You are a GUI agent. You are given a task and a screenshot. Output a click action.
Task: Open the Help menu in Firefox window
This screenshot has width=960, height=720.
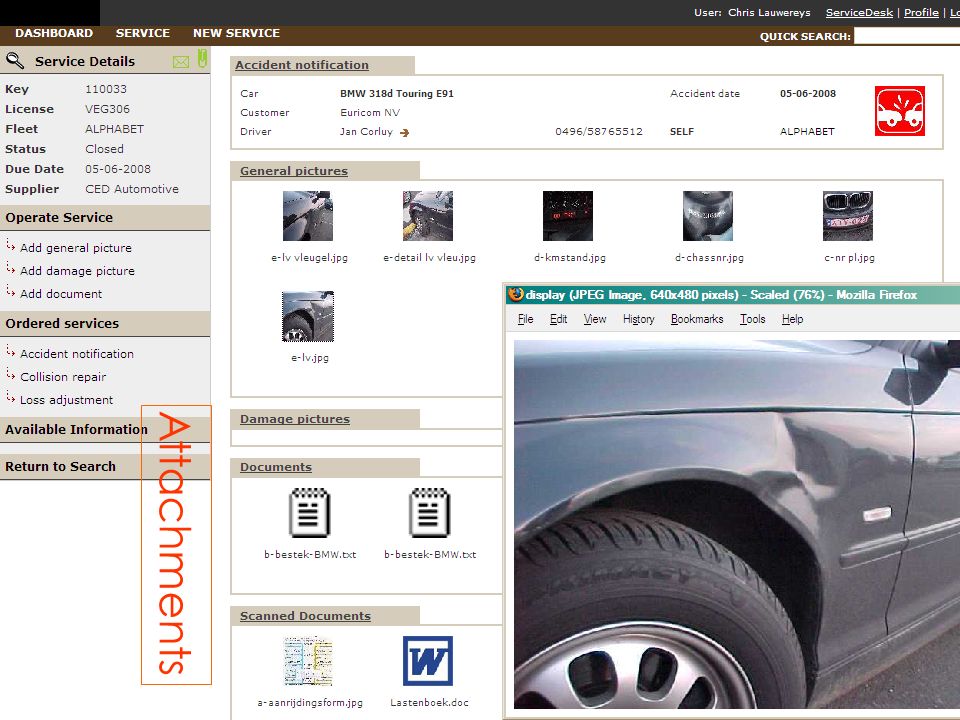pyautogui.click(x=792, y=319)
